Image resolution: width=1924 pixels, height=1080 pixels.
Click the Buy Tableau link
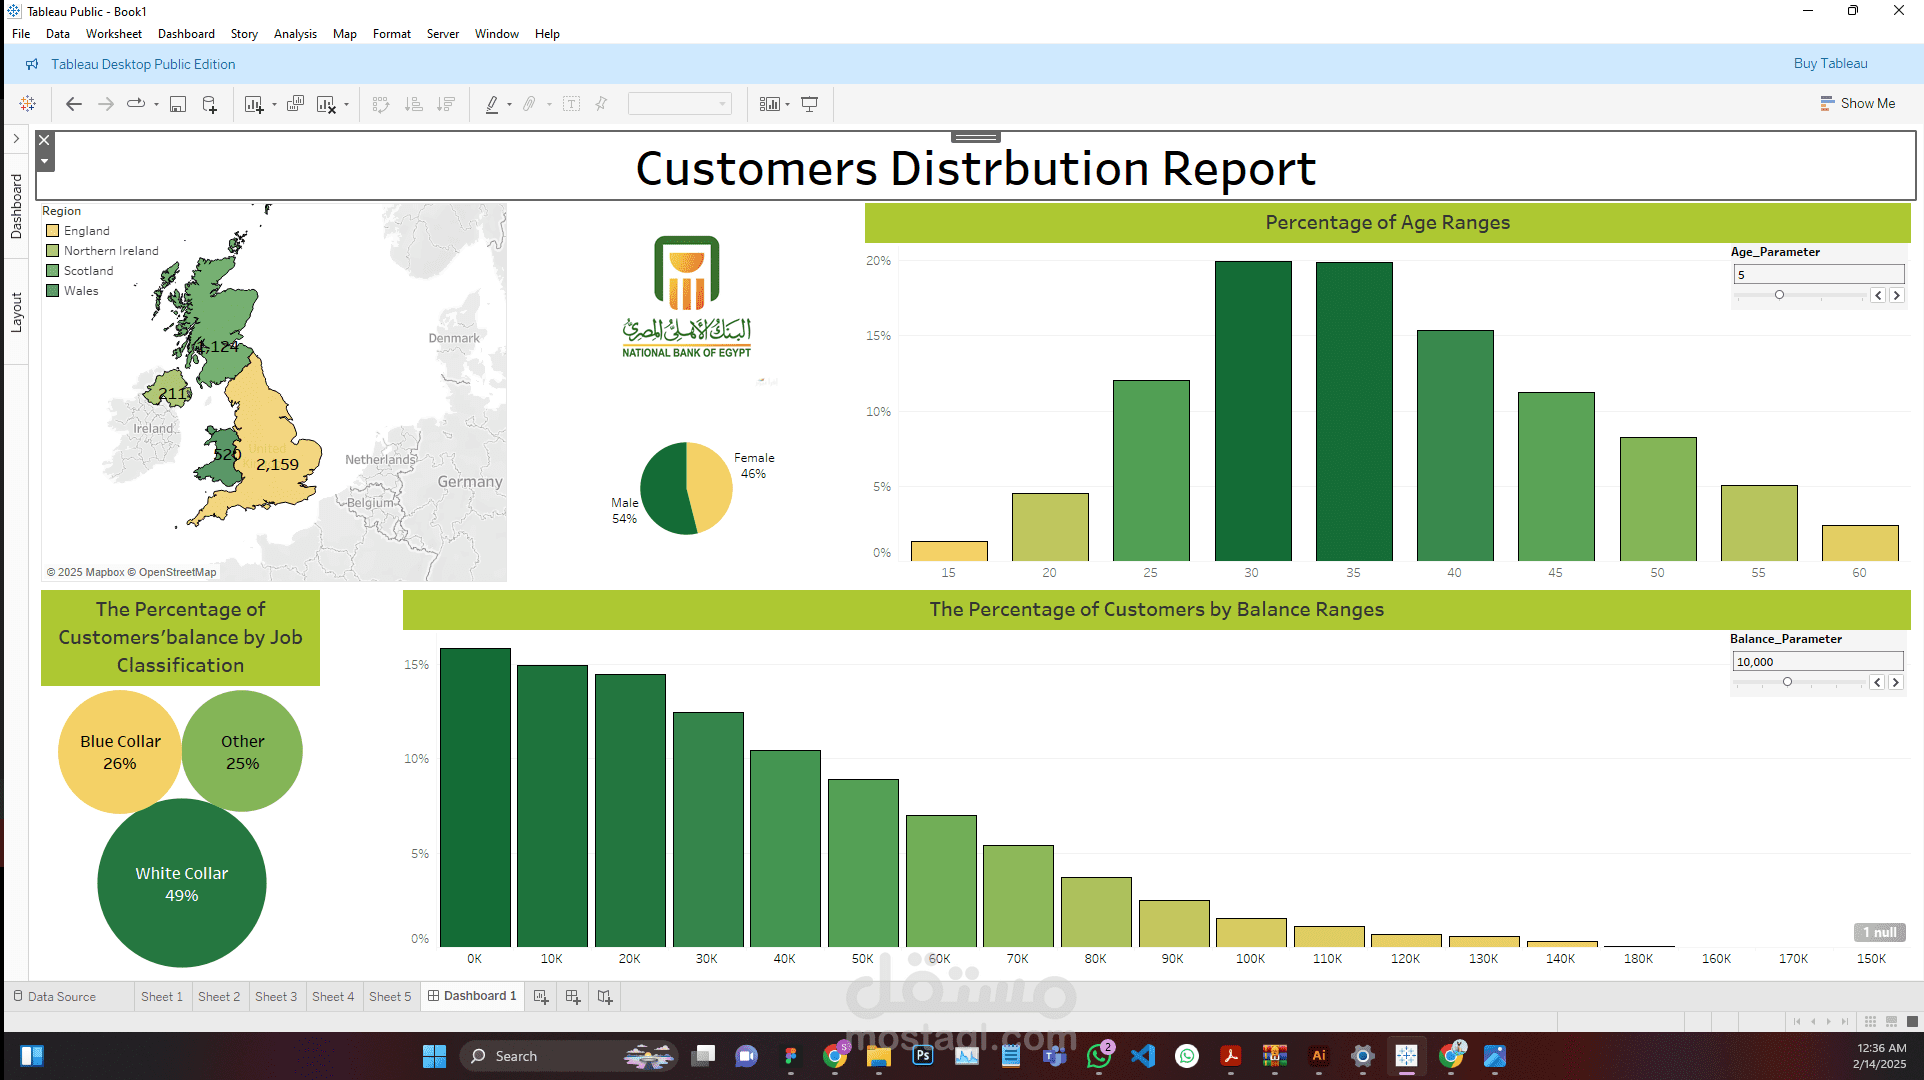[x=1830, y=64]
